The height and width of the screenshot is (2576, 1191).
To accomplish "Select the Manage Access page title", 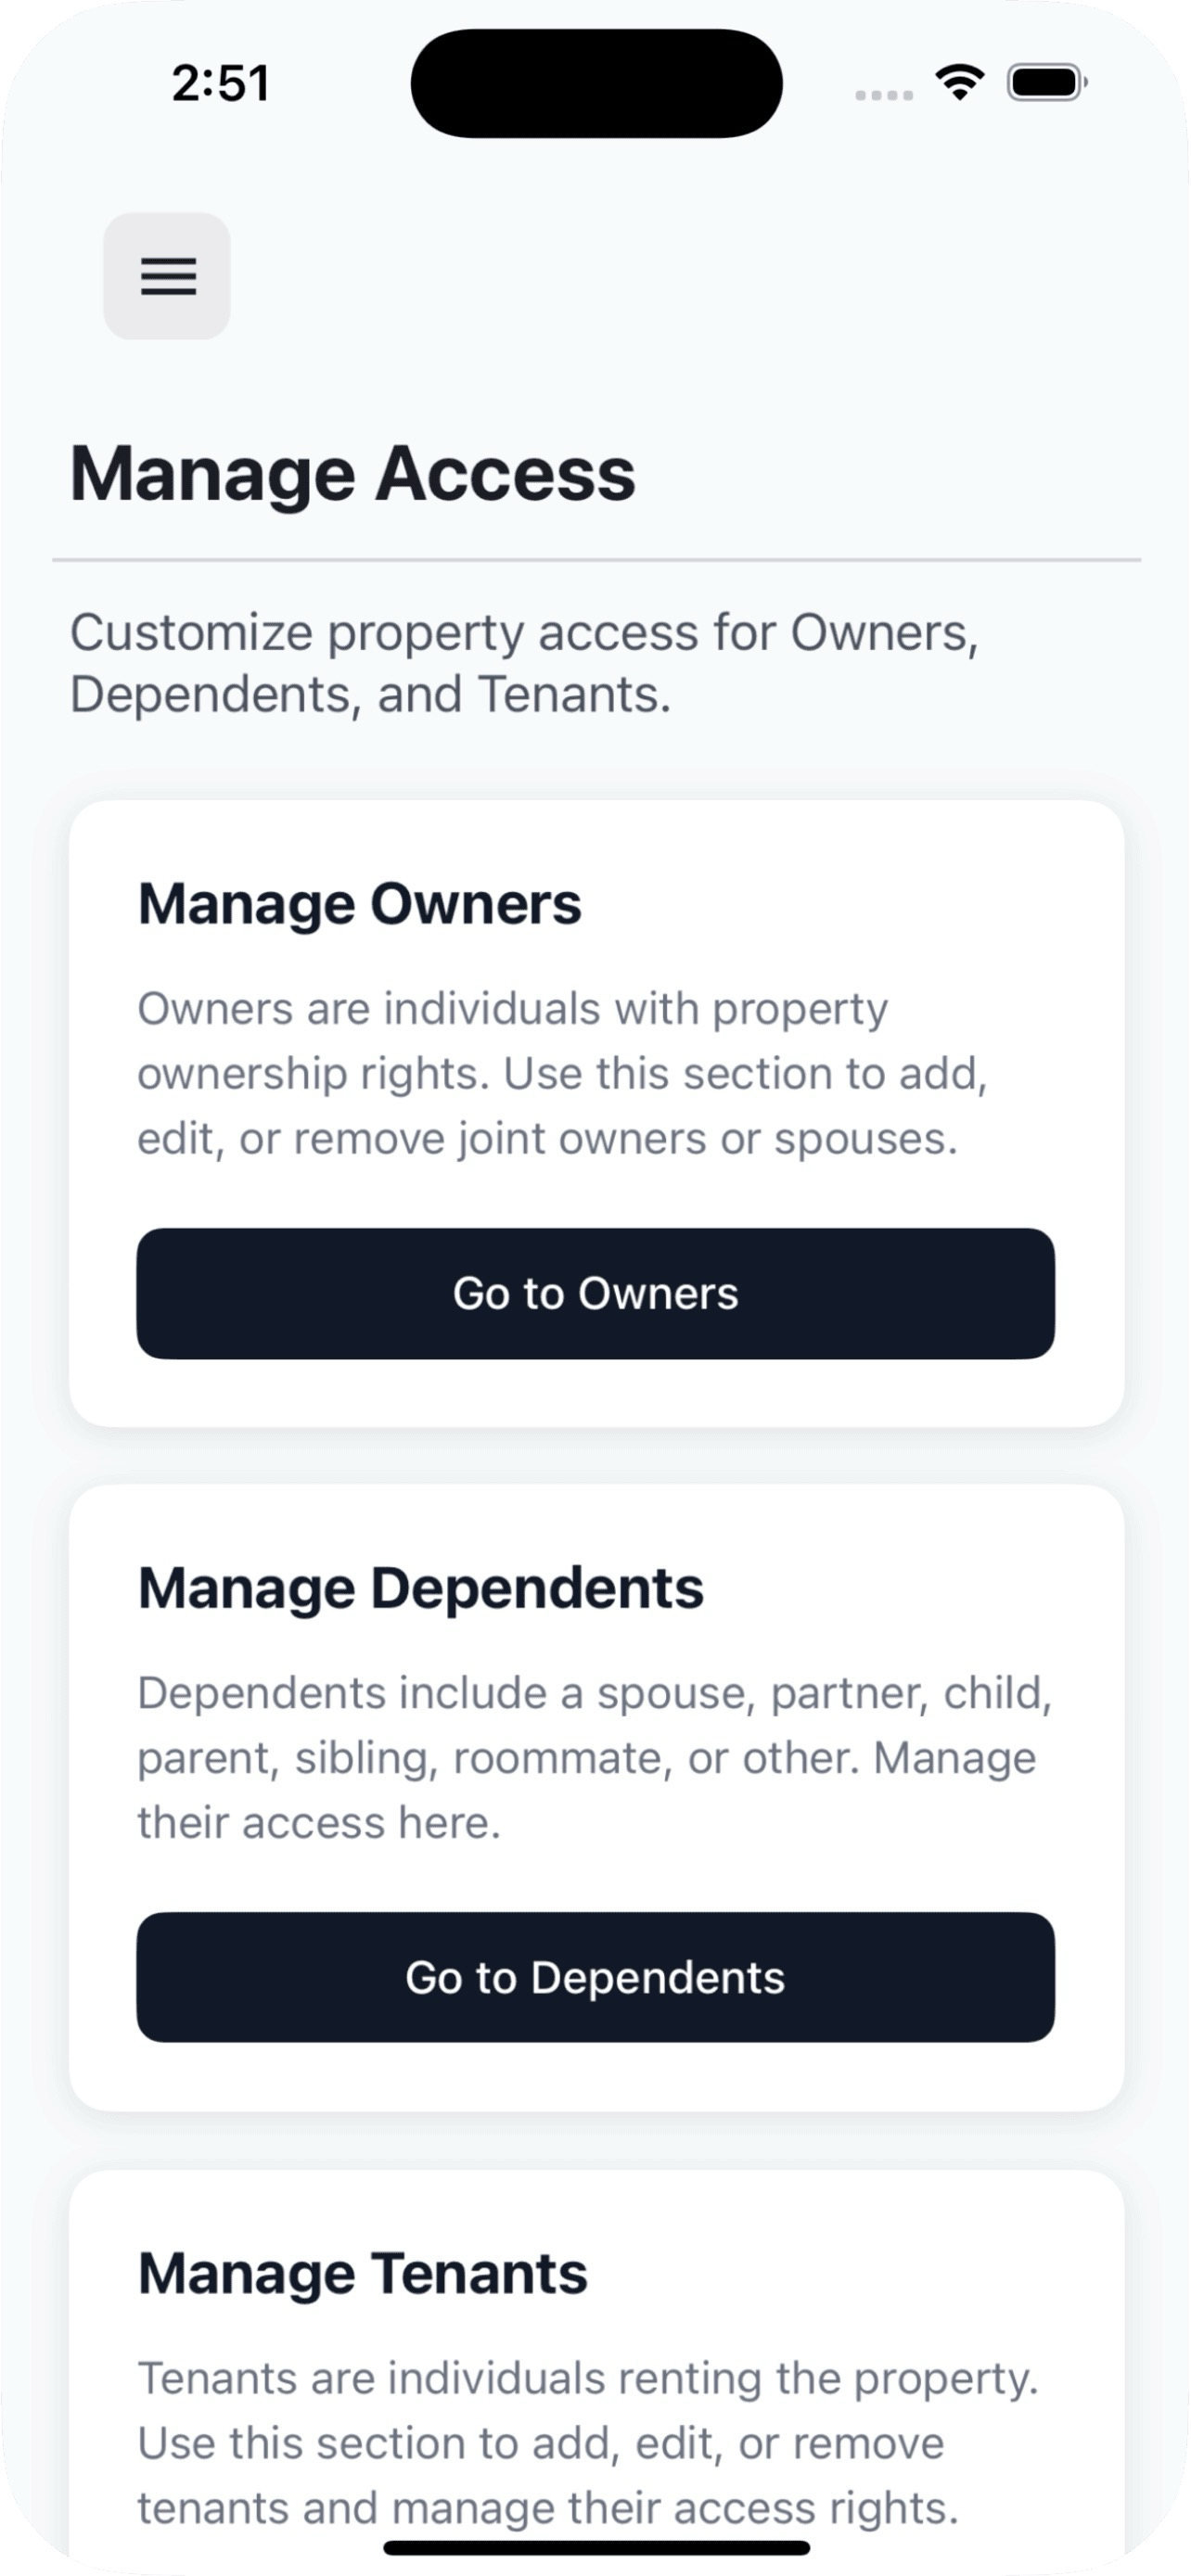I will 353,473.
